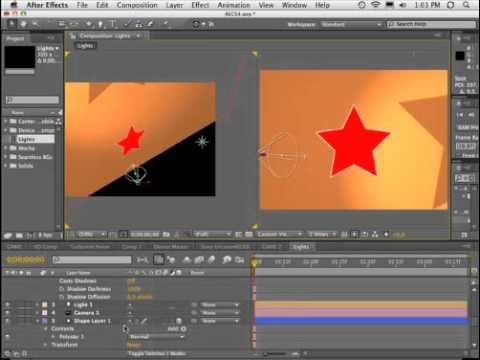This screenshot has height=360, width=480.
Task: Click the Search Help field
Action: pos(431,24)
